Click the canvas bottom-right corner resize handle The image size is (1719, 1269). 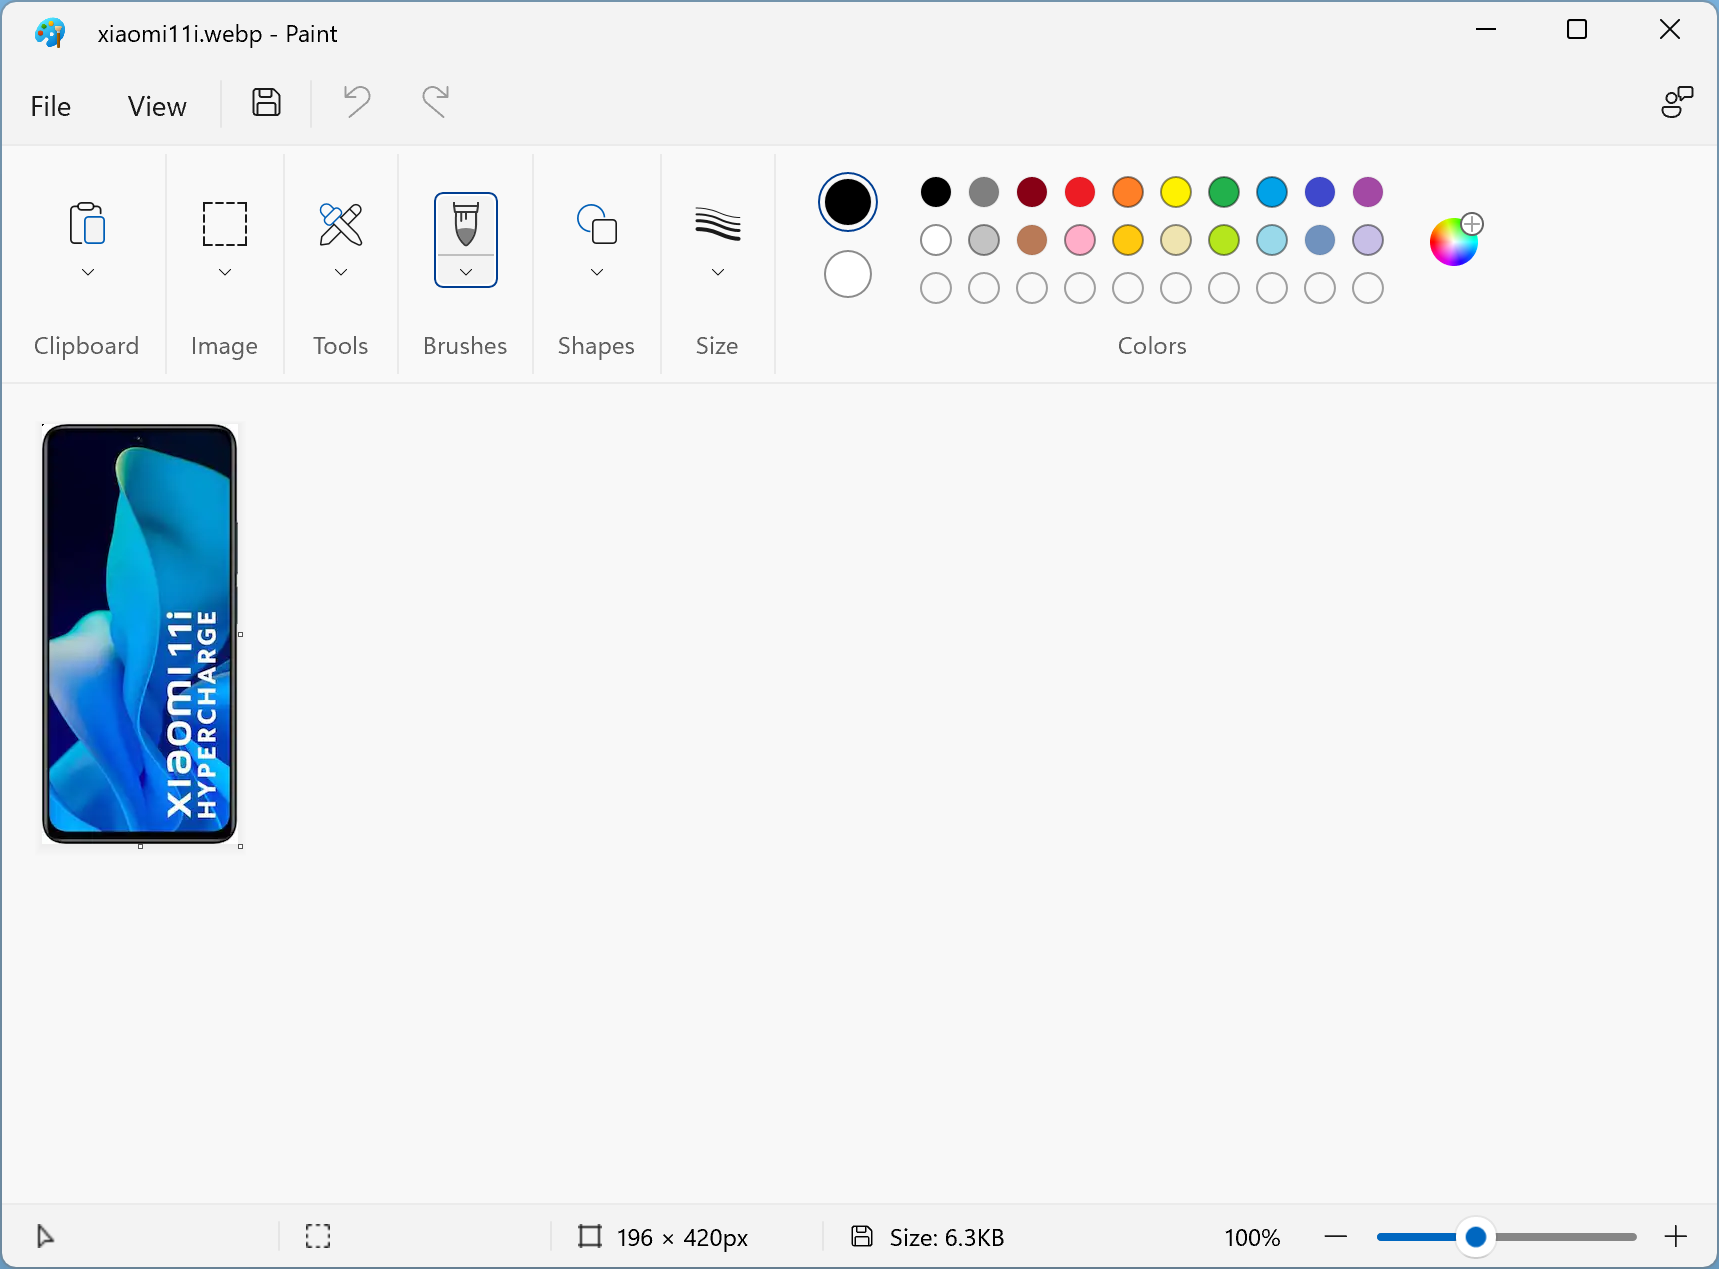tap(240, 846)
